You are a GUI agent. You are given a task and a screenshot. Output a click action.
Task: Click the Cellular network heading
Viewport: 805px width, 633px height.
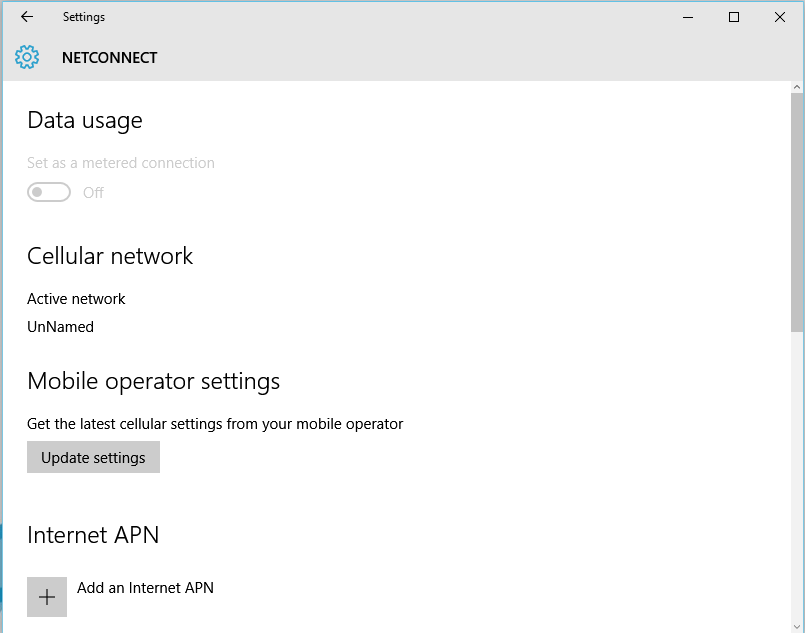click(110, 257)
